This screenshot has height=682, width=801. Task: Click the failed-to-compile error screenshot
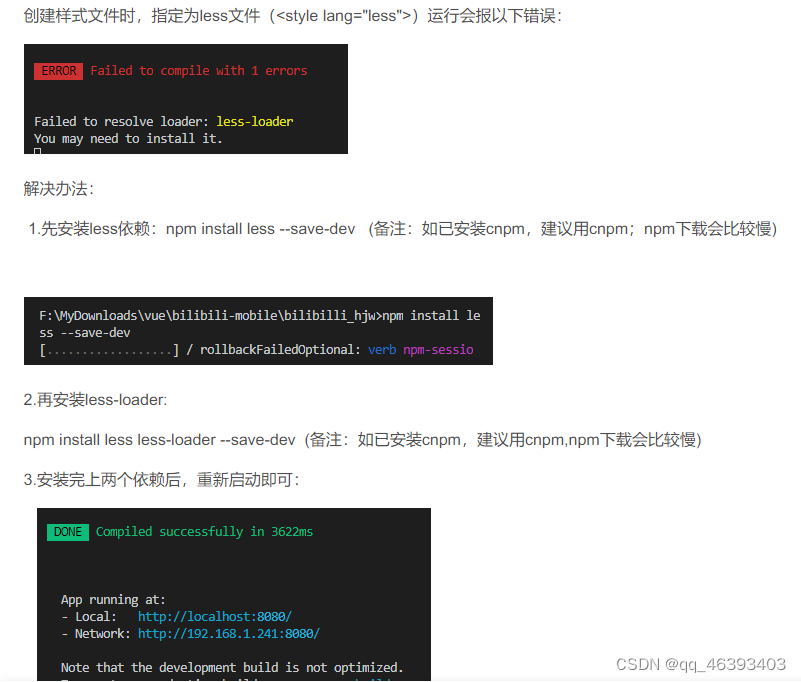185,98
